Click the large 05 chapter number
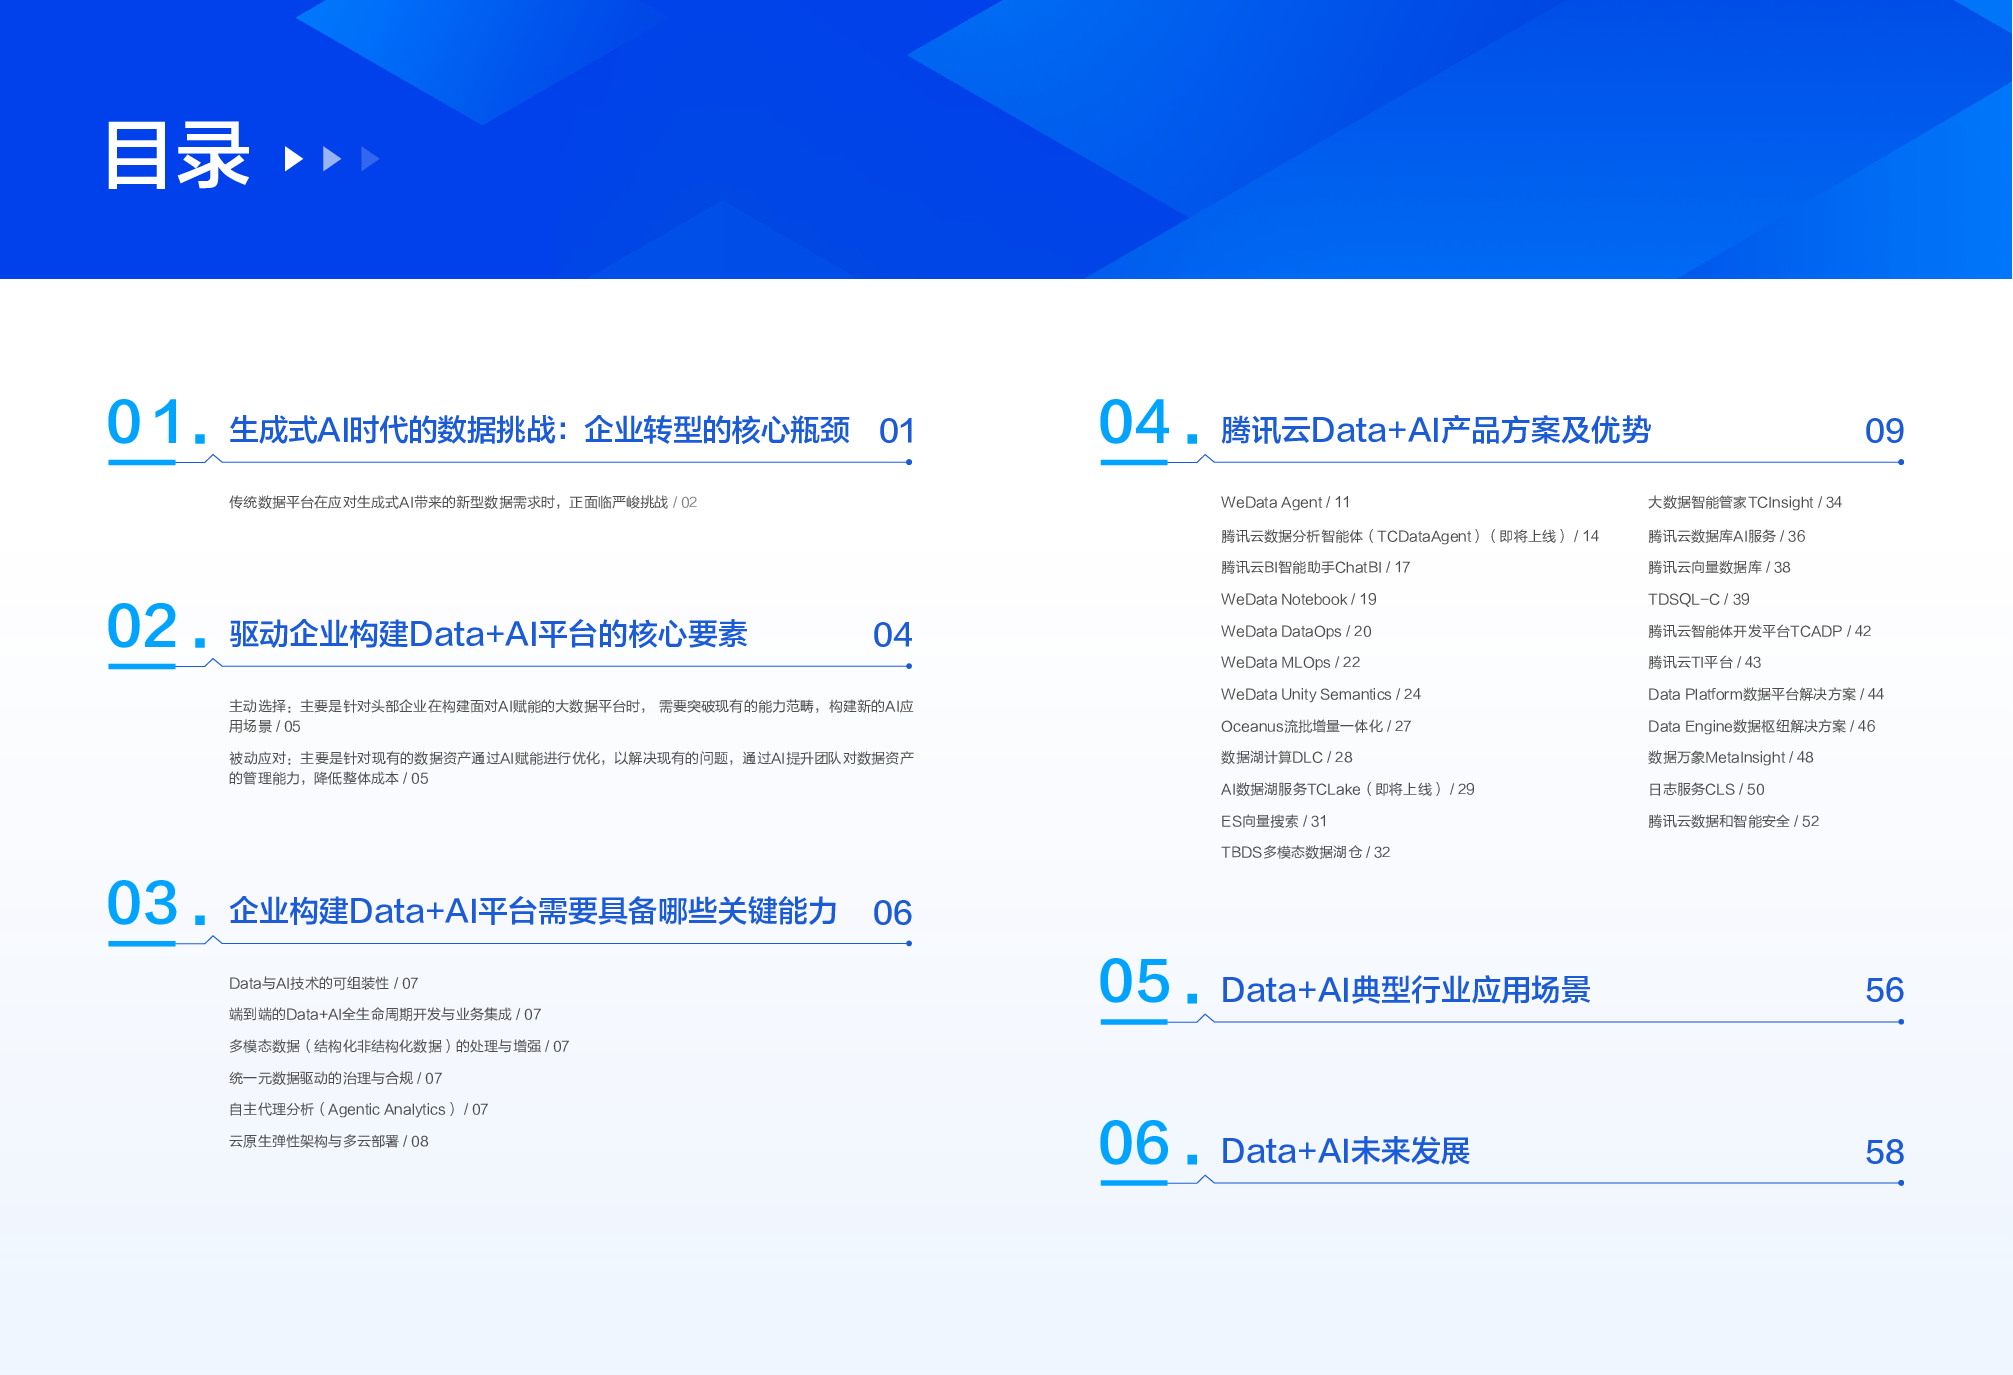 click(1134, 982)
